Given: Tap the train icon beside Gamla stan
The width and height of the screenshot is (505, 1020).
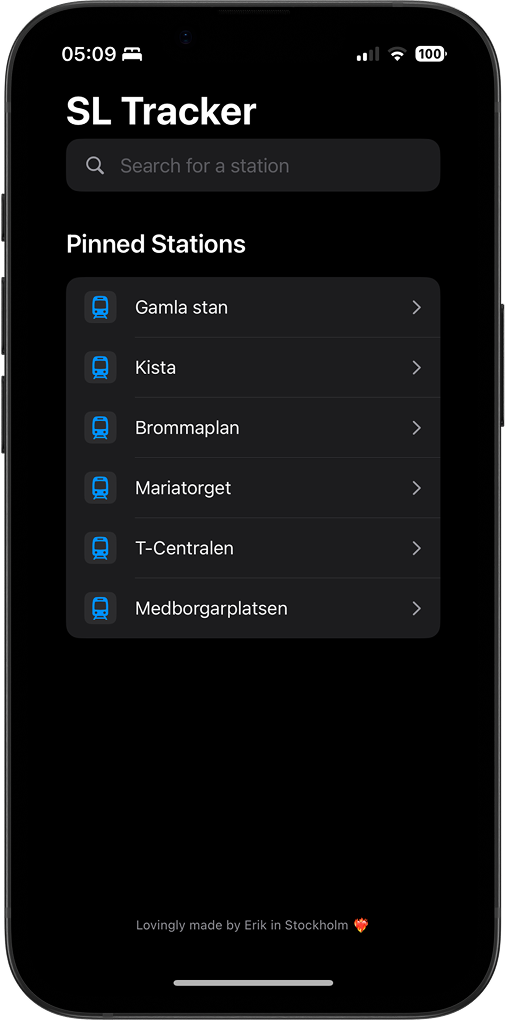Looking at the screenshot, I should coord(100,307).
